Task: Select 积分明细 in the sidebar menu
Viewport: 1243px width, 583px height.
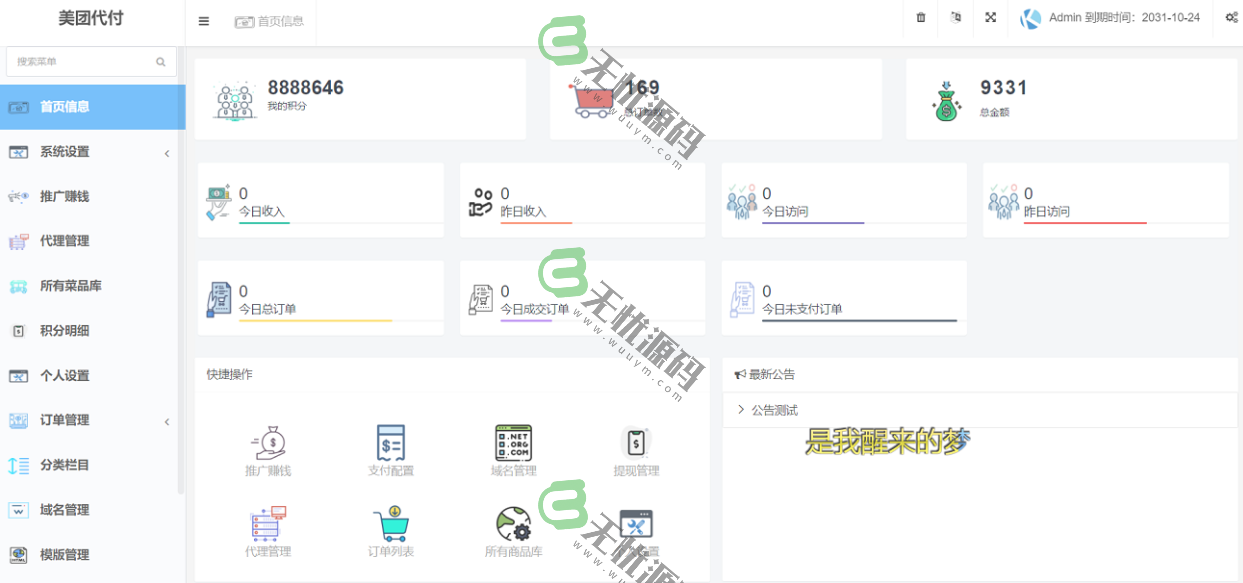Action: (92, 331)
